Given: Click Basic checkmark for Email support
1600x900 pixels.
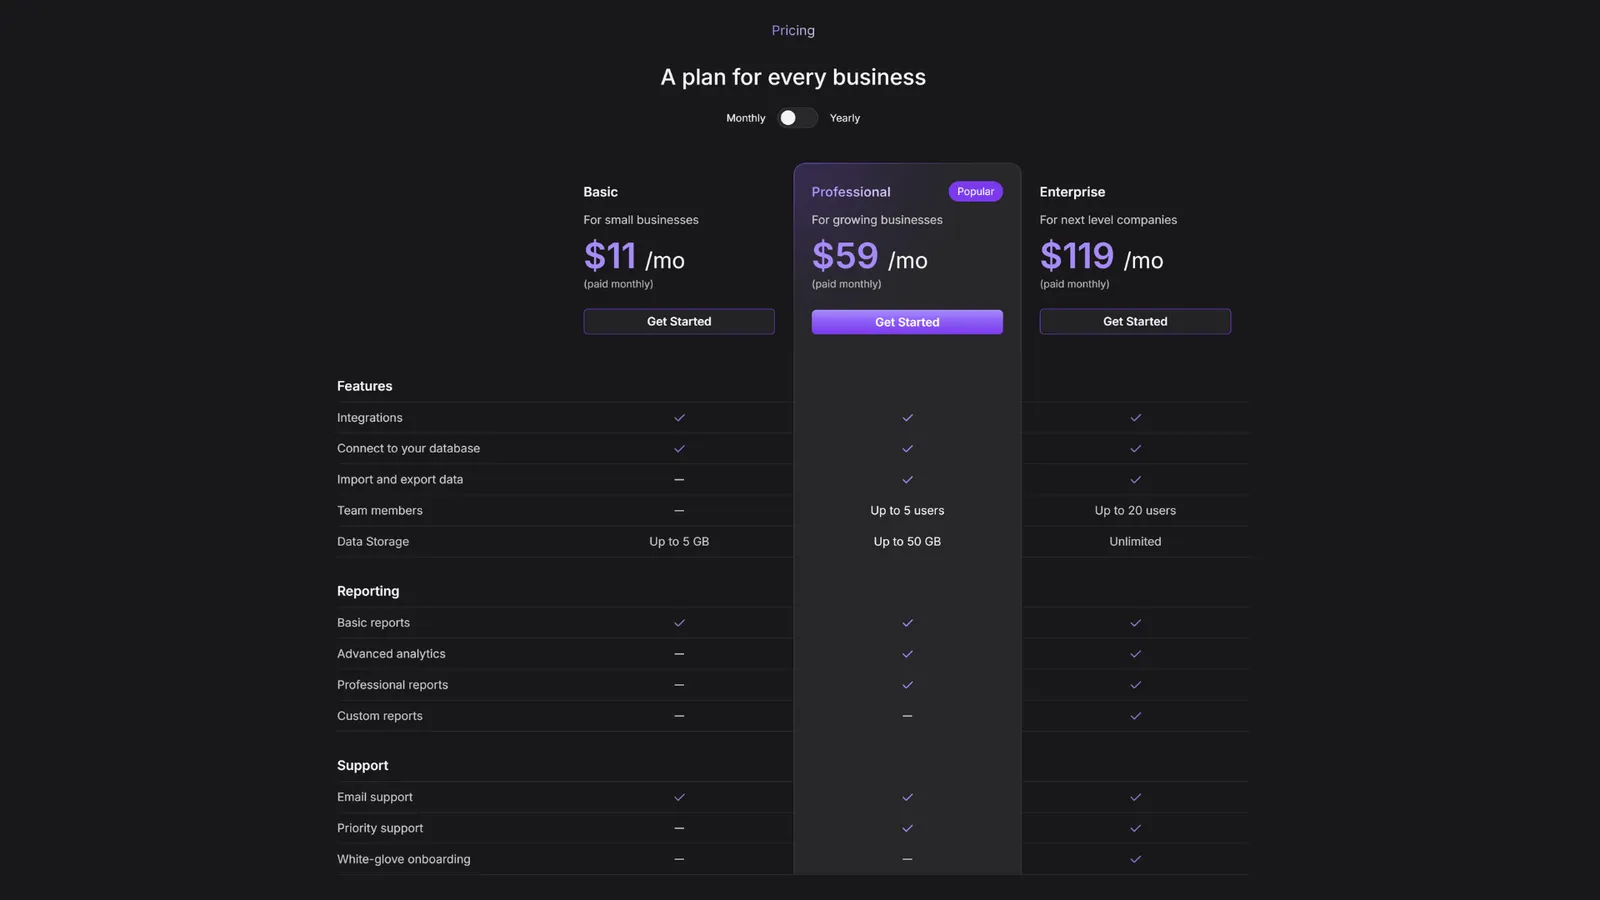Looking at the screenshot, I should [x=679, y=797].
